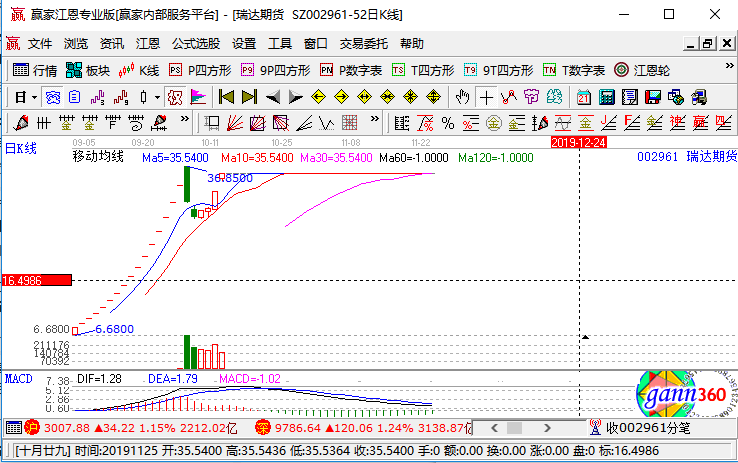Open the P数字表 number table
The height and width of the screenshot is (463, 738).
point(351,71)
